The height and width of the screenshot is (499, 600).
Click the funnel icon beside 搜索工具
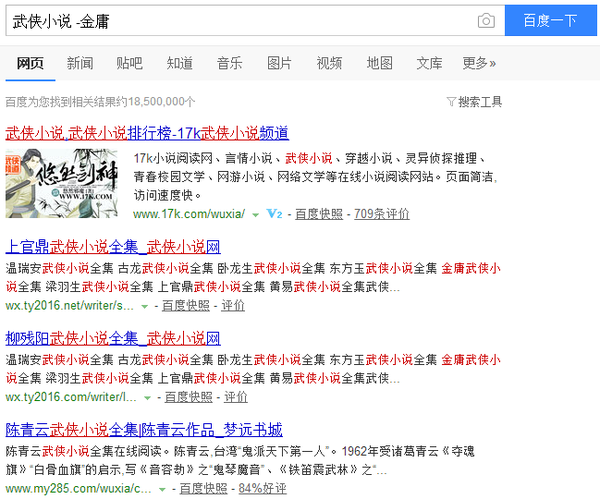(451, 102)
